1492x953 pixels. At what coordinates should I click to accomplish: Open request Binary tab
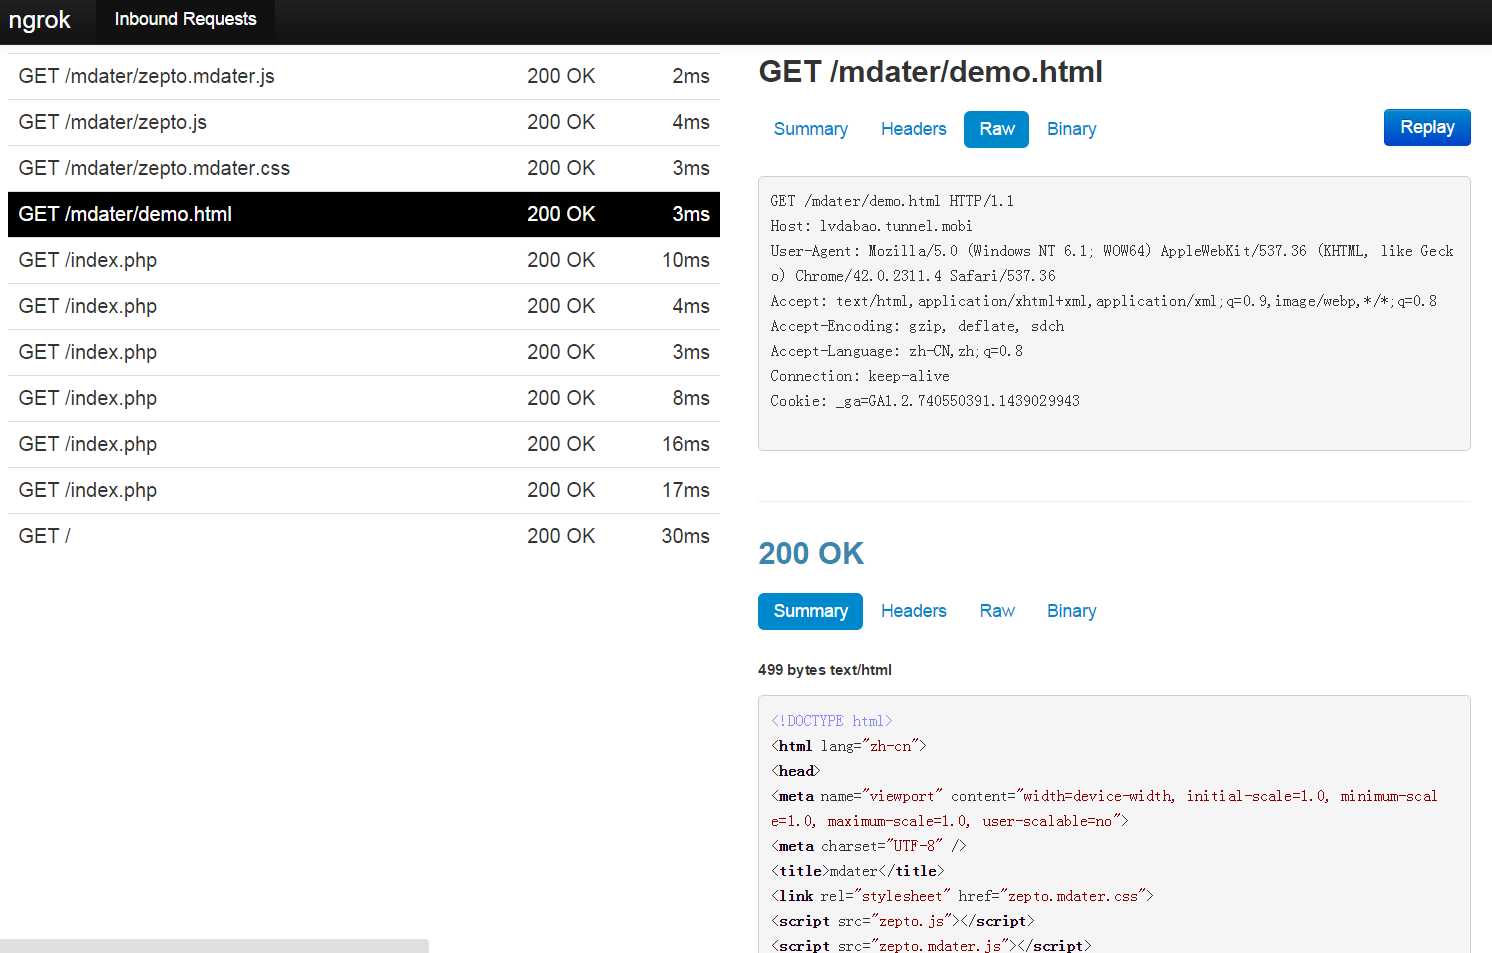coord(1071,129)
